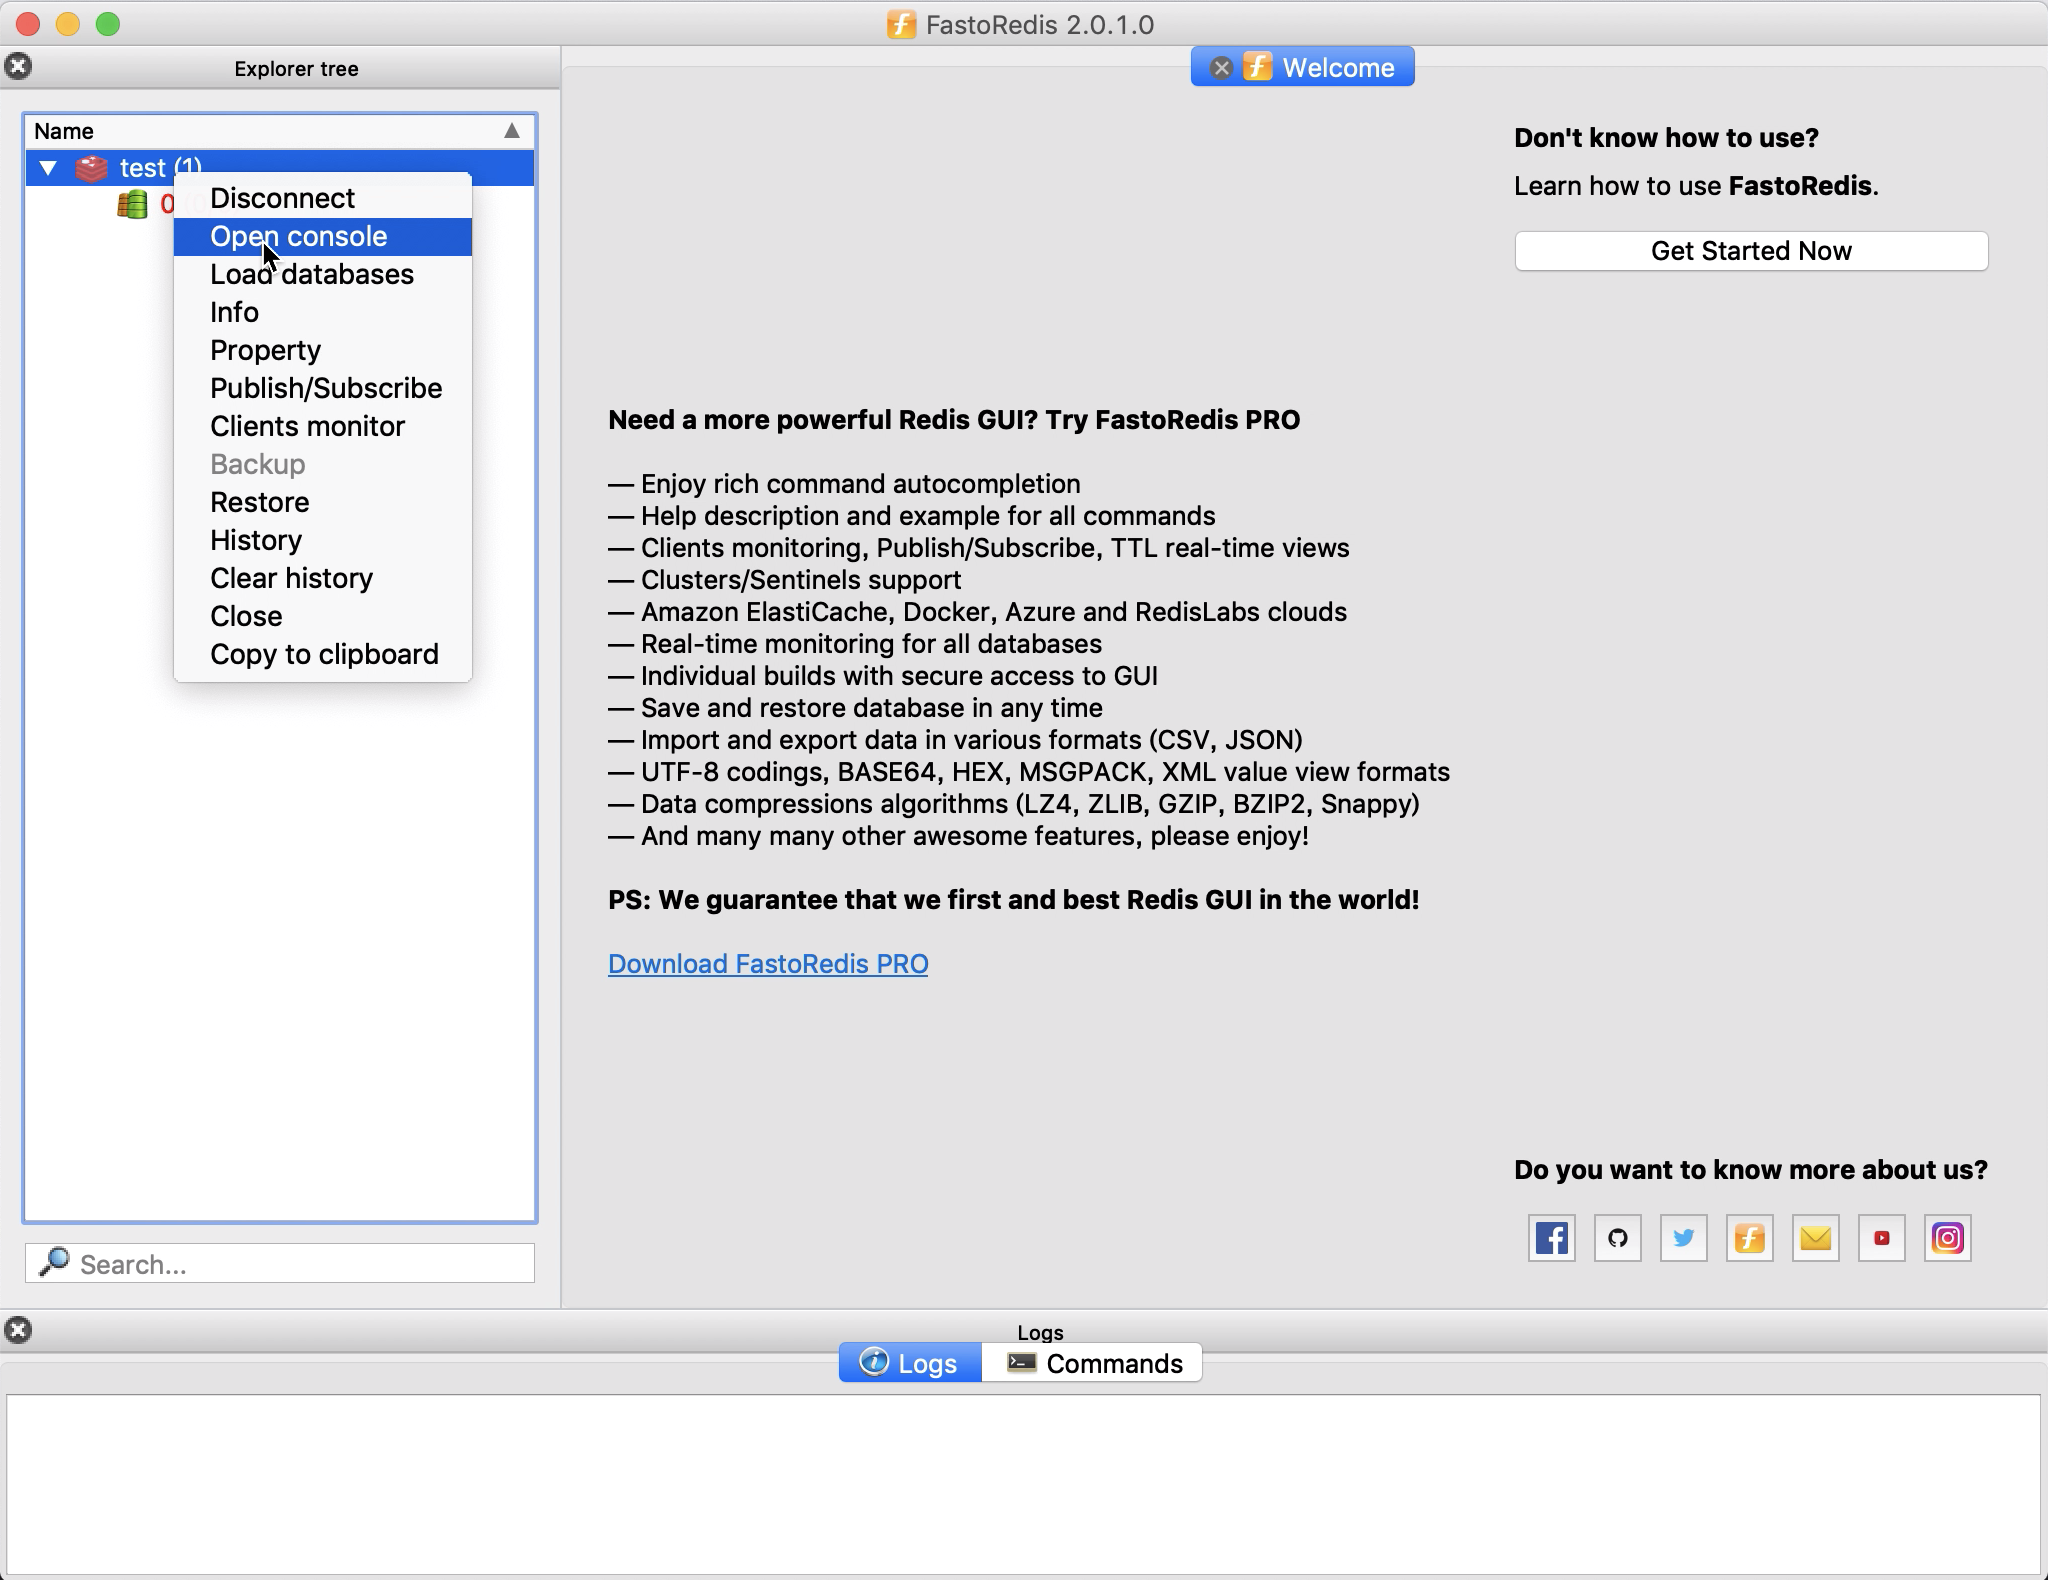Click inside the logs text area

(x=1023, y=1483)
